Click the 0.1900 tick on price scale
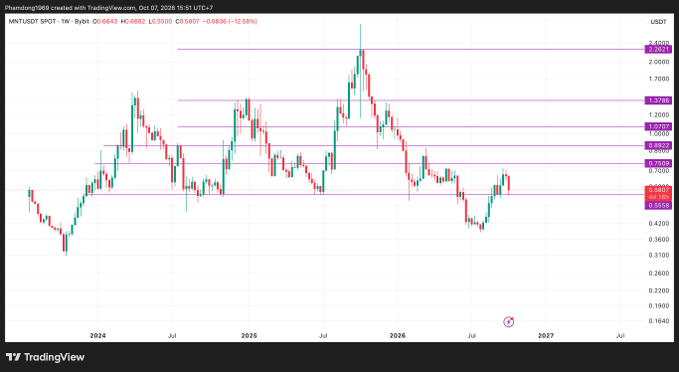Screen dimensions: 679x372 point(659,306)
